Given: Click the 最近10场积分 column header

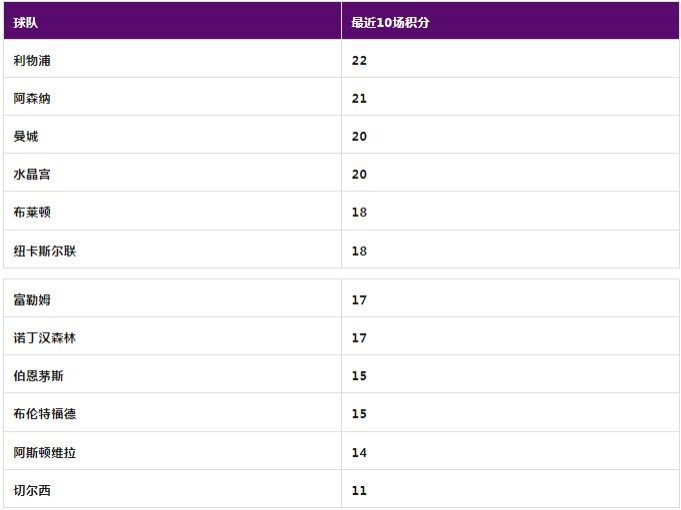Looking at the screenshot, I should (390, 22).
